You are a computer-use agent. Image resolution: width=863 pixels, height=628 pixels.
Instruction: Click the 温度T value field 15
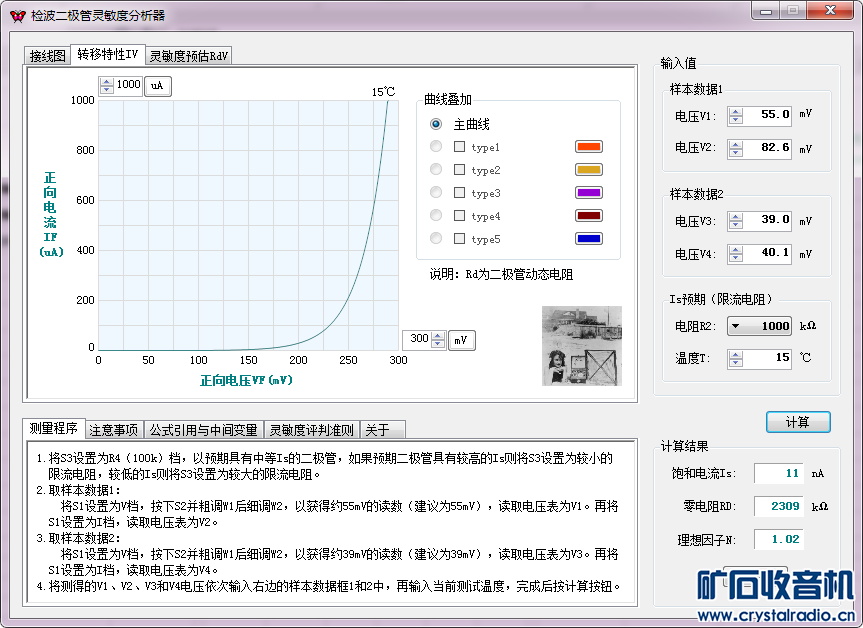click(x=767, y=358)
